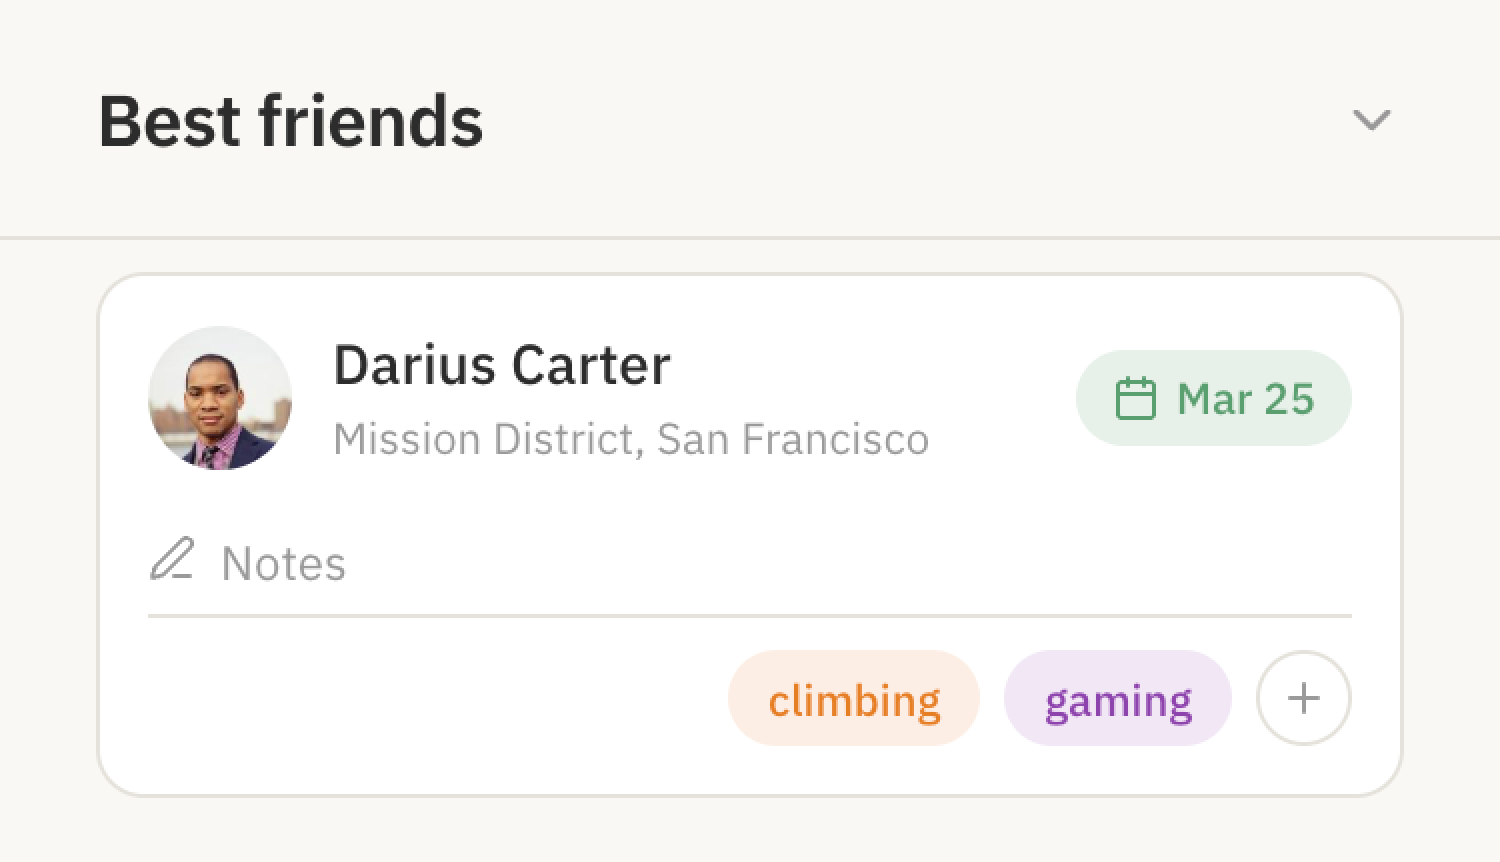This screenshot has width=1500, height=862.
Task: Click empty card space left of climbing tag
Action: pos(430,700)
